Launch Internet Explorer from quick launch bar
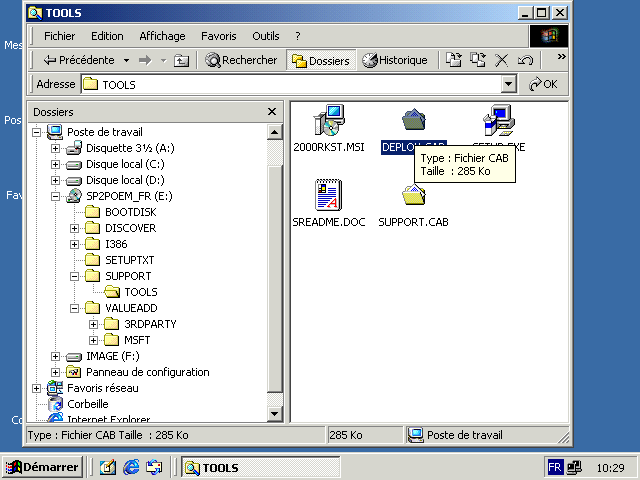The width and height of the screenshot is (640, 480). [x=131, y=467]
